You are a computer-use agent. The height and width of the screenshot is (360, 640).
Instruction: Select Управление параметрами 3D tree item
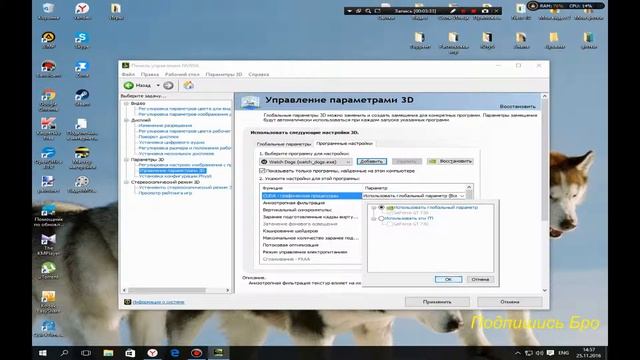coord(172,171)
